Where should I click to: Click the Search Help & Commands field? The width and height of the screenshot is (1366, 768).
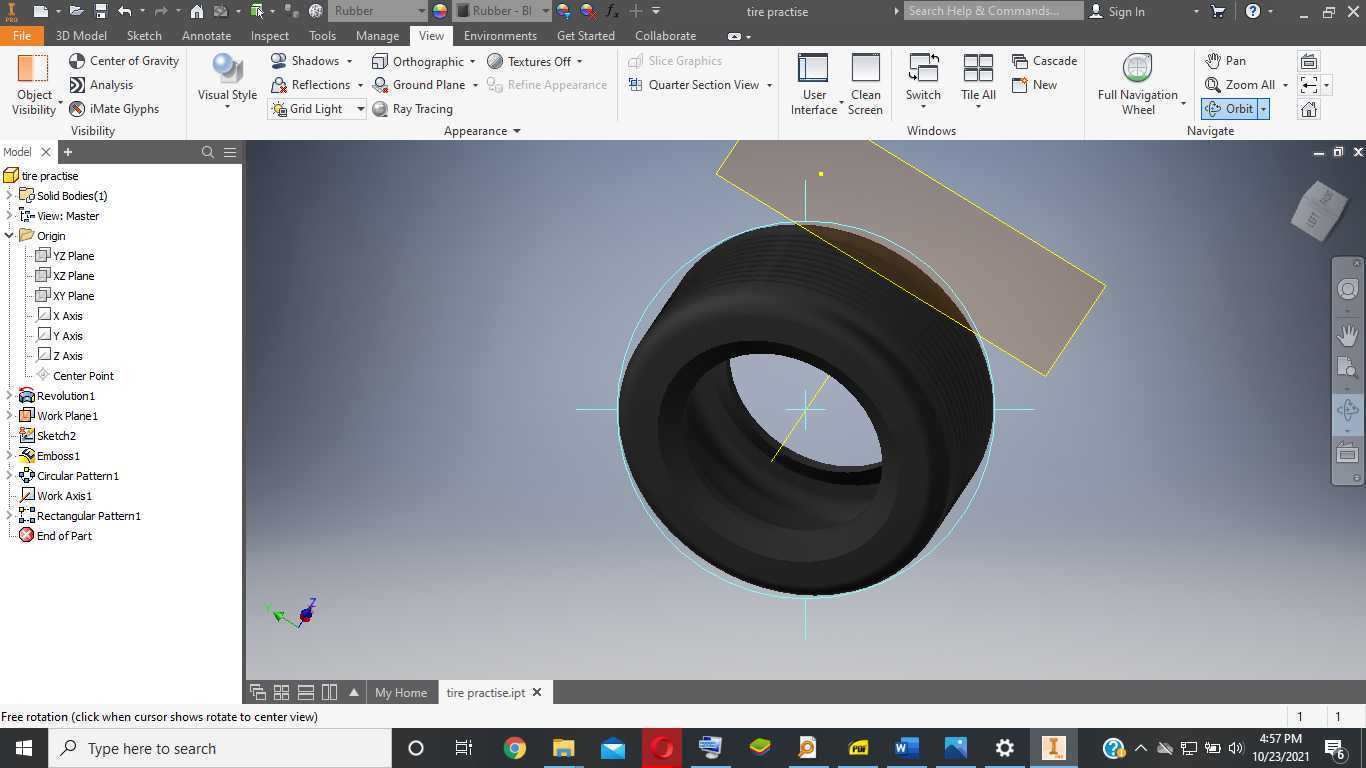pos(993,11)
